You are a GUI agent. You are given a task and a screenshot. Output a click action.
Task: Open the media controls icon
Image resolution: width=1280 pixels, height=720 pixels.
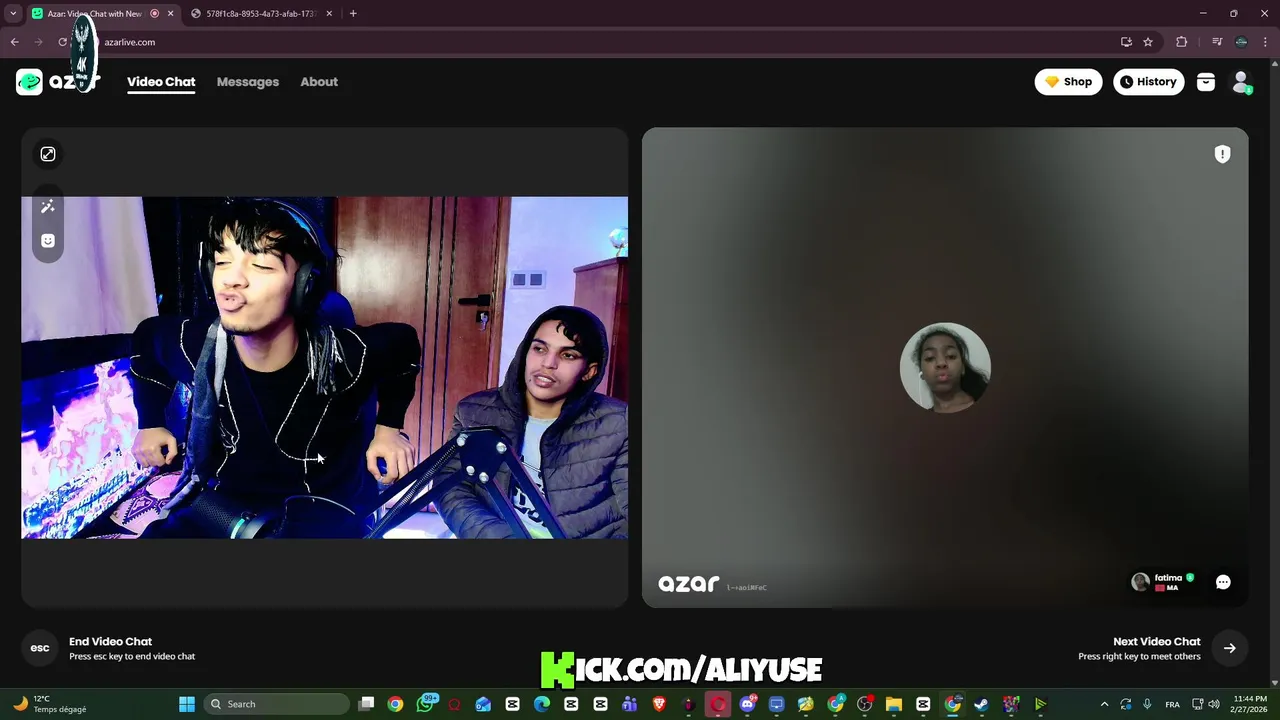(x=1217, y=42)
